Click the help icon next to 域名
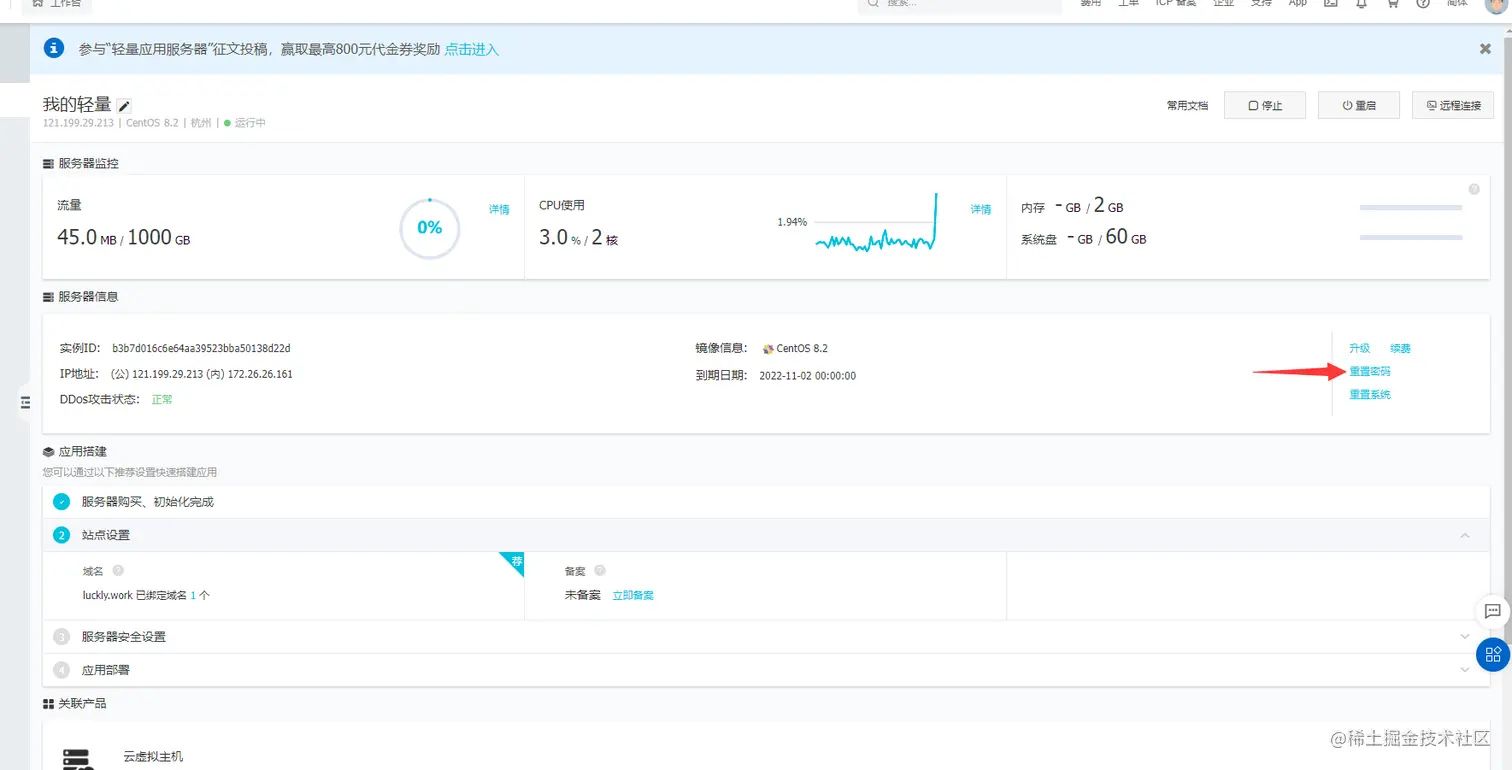The width and height of the screenshot is (1512, 770). point(118,570)
